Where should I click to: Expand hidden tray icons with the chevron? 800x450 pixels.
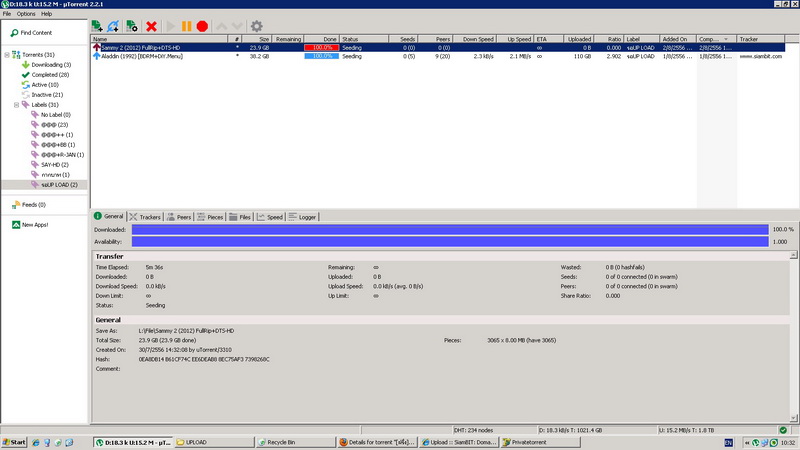pyautogui.click(x=747, y=442)
